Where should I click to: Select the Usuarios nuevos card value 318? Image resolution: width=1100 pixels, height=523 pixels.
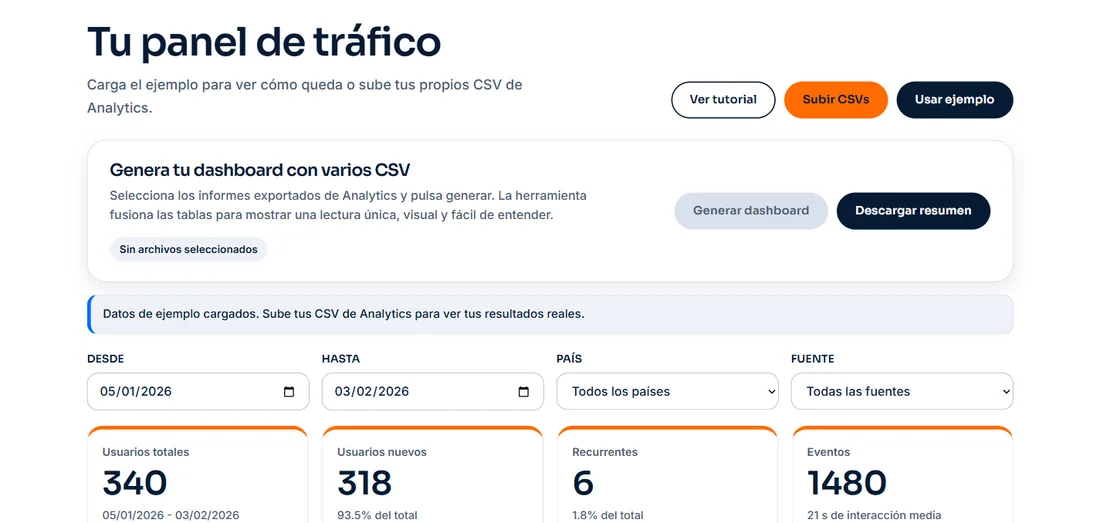tap(364, 482)
